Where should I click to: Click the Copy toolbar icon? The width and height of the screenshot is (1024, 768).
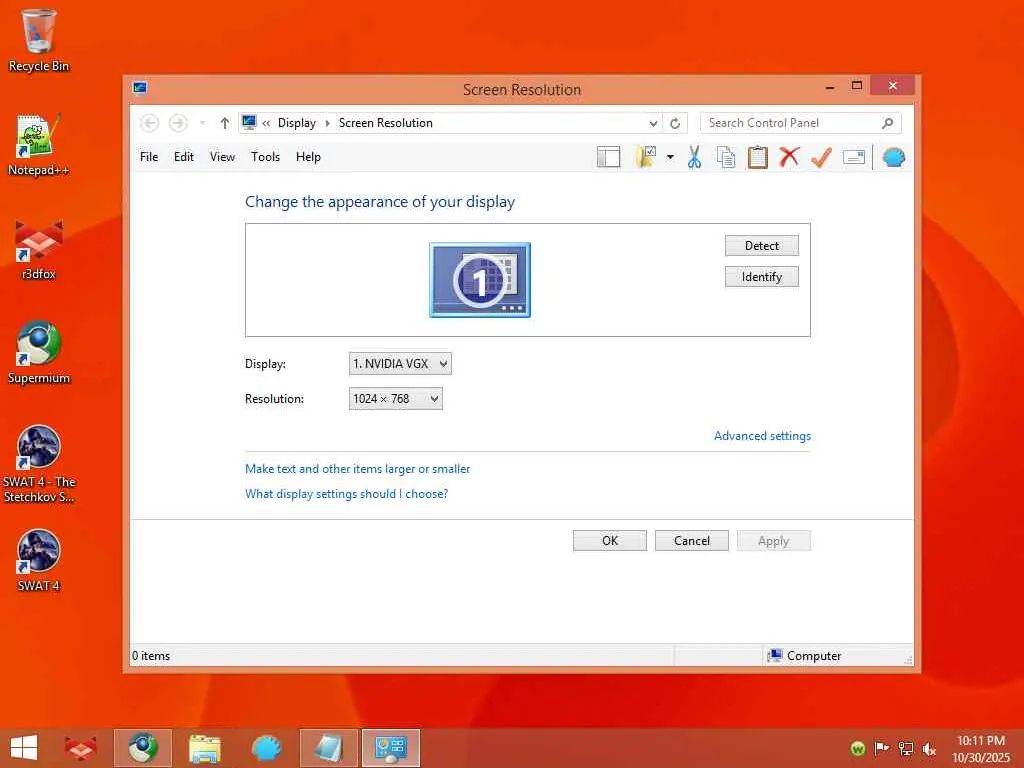coord(726,157)
